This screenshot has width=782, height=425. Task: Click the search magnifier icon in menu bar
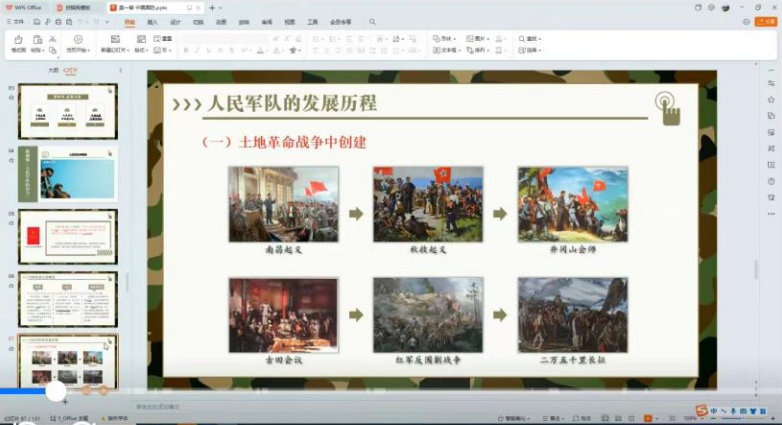[373, 22]
